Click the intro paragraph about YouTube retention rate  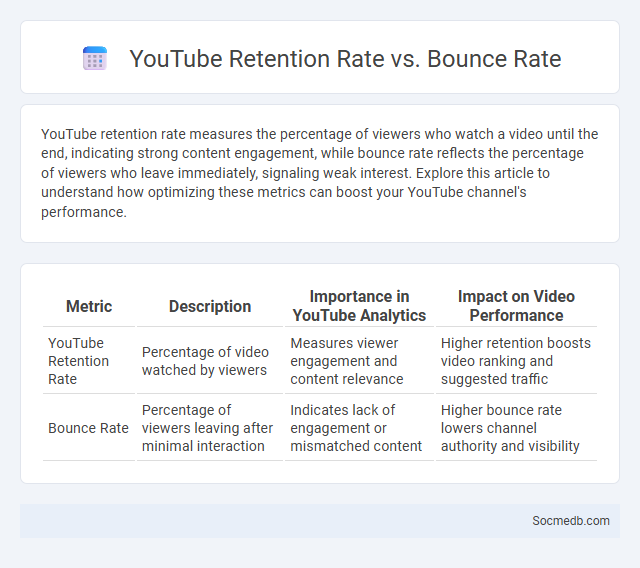(x=320, y=173)
